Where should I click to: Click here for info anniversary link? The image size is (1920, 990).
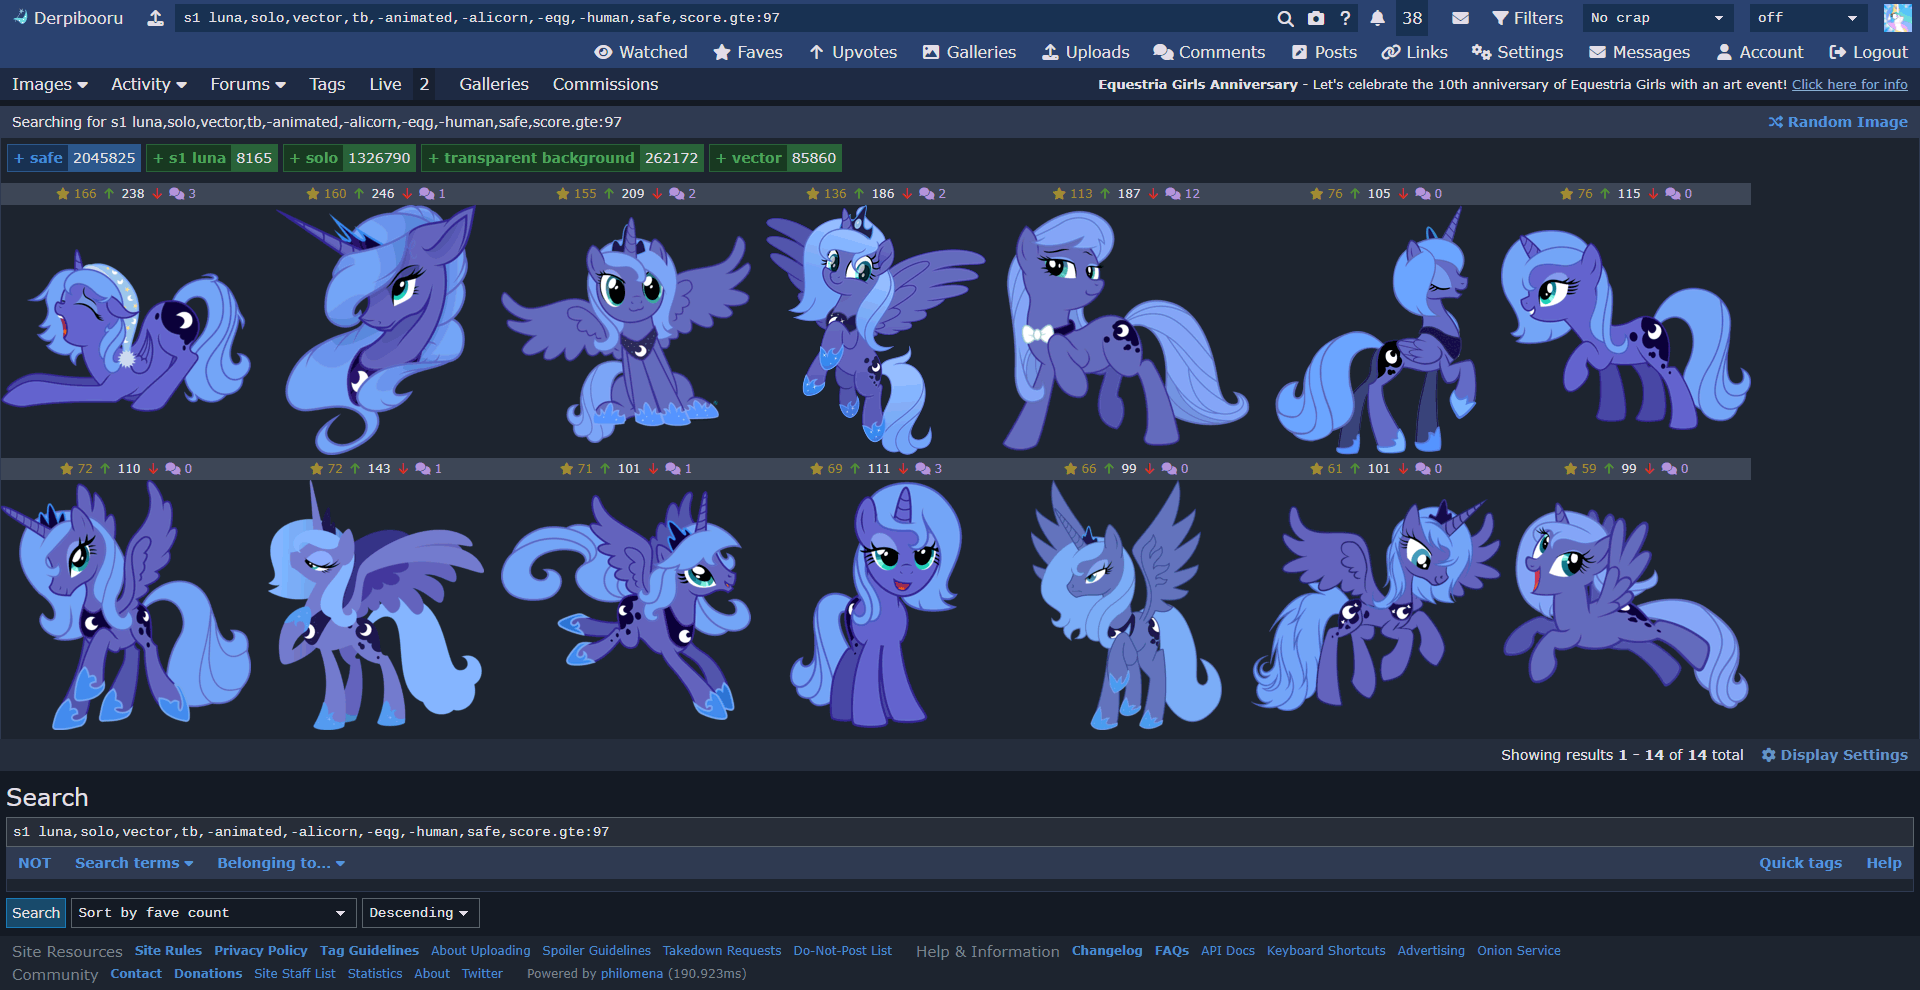click(1849, 85)
